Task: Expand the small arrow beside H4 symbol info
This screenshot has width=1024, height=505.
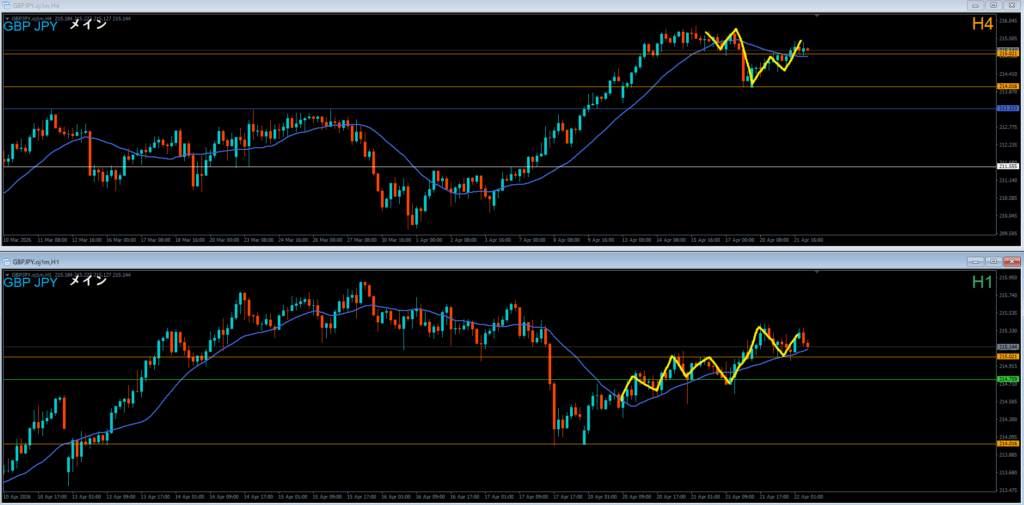Action: click(x=6, y=18)
